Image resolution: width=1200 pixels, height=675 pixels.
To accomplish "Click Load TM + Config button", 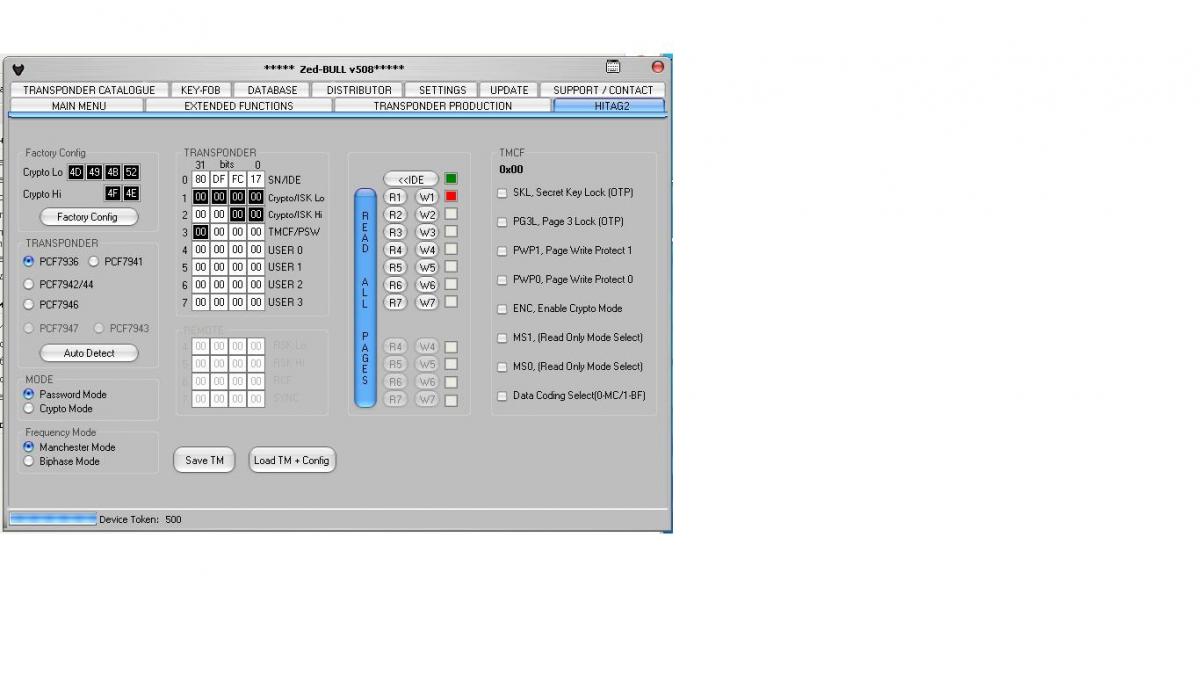I will pyautogui.click(x=291, y=460).
